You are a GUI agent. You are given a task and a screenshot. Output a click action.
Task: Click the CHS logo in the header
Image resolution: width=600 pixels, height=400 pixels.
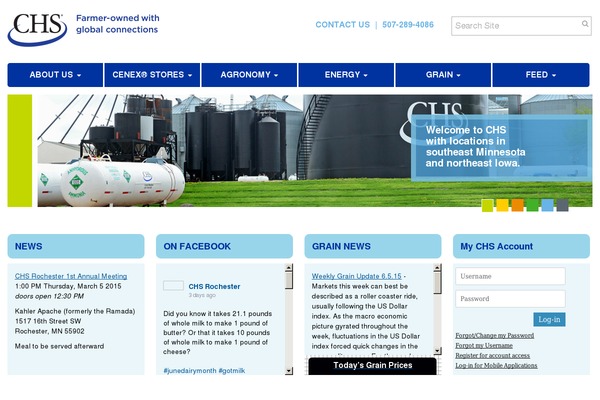click(37, 29)
